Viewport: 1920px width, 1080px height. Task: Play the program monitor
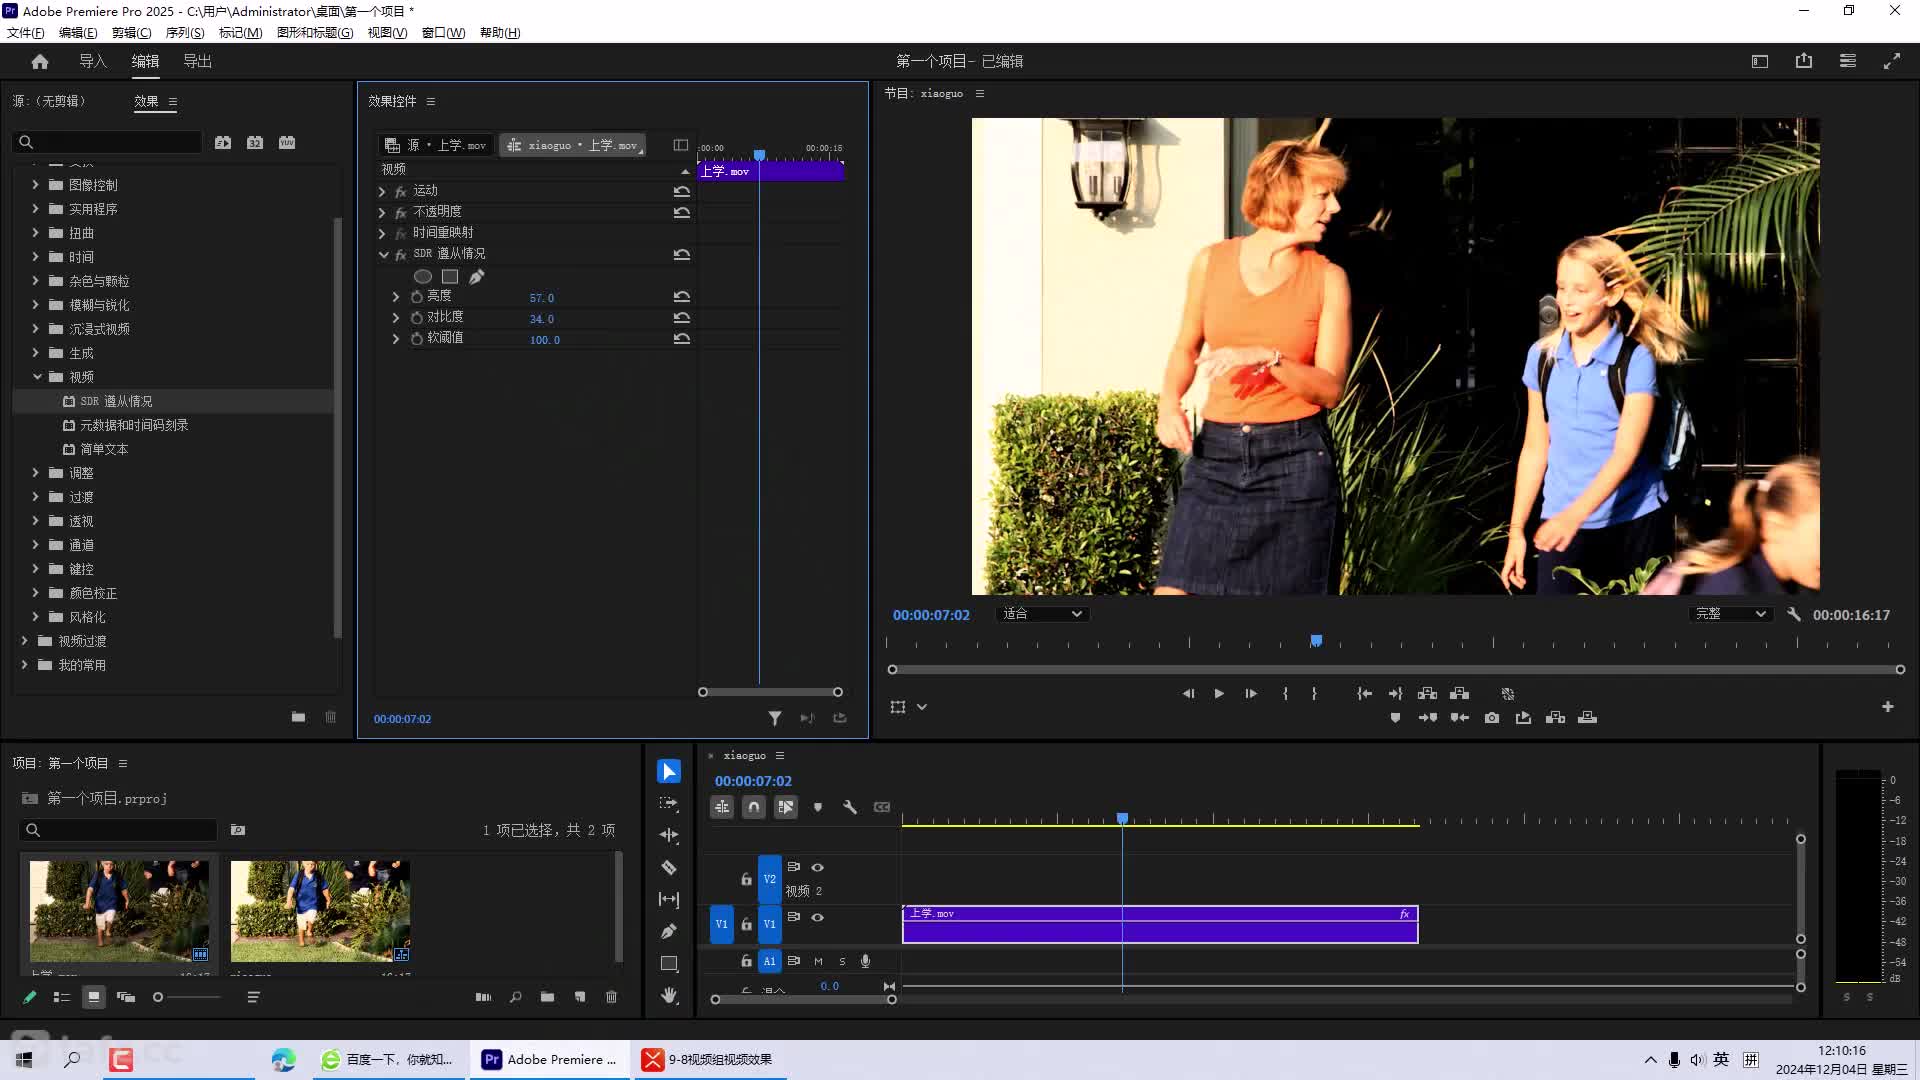[1219, 694]
